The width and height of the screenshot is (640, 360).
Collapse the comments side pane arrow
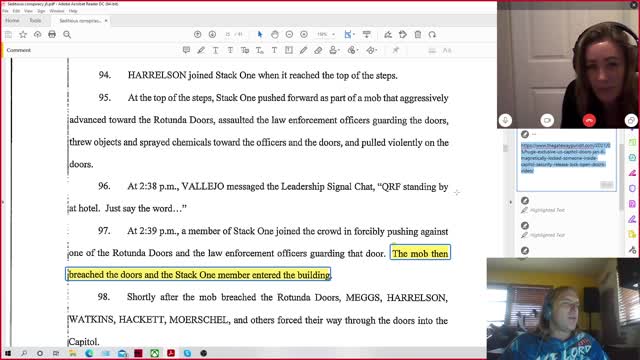click(x=510, y=202)
